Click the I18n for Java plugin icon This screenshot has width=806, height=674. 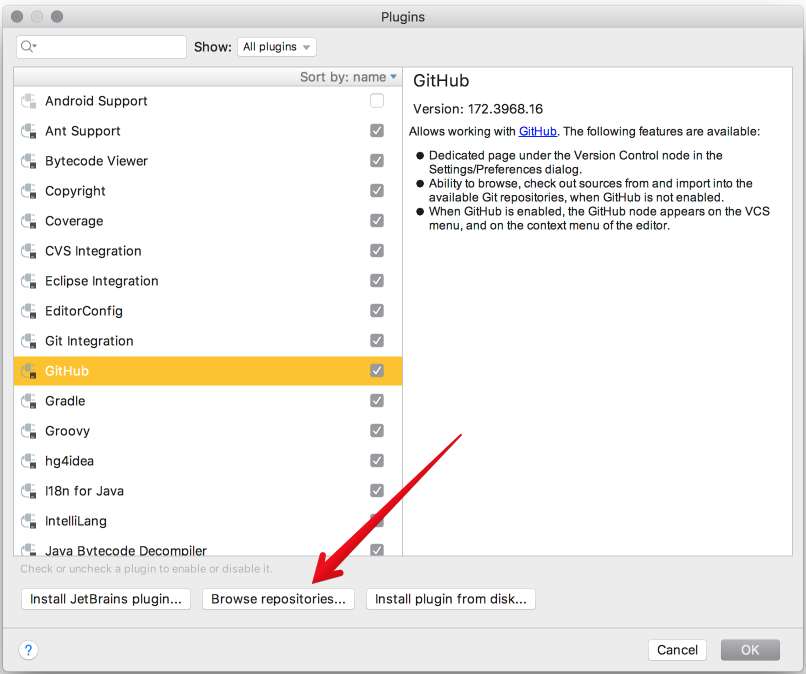point(29,491)
